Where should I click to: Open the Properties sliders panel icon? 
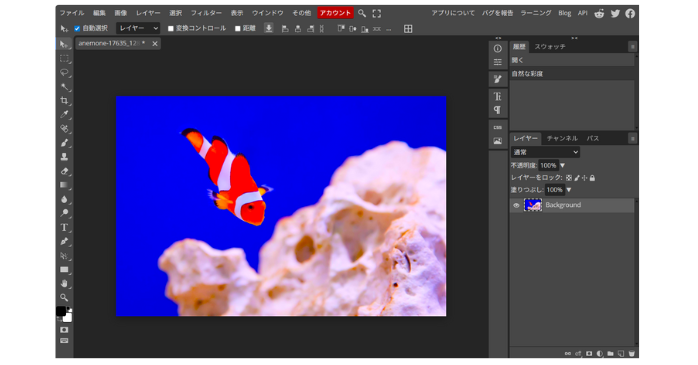coord(498,62)
